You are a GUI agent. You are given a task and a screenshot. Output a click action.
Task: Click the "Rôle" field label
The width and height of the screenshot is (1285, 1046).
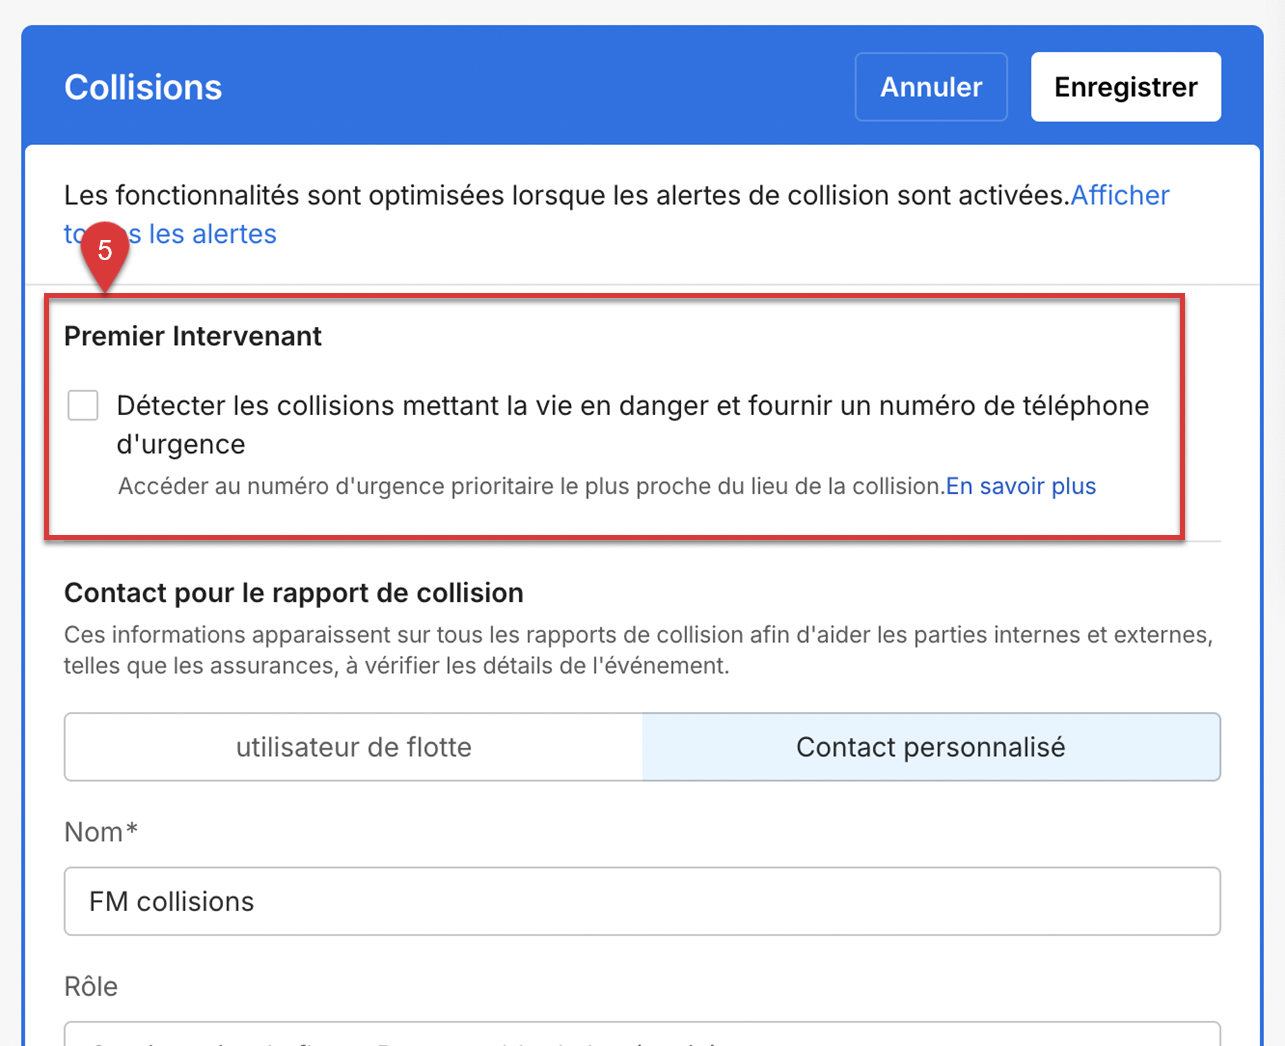click(91, 987)
